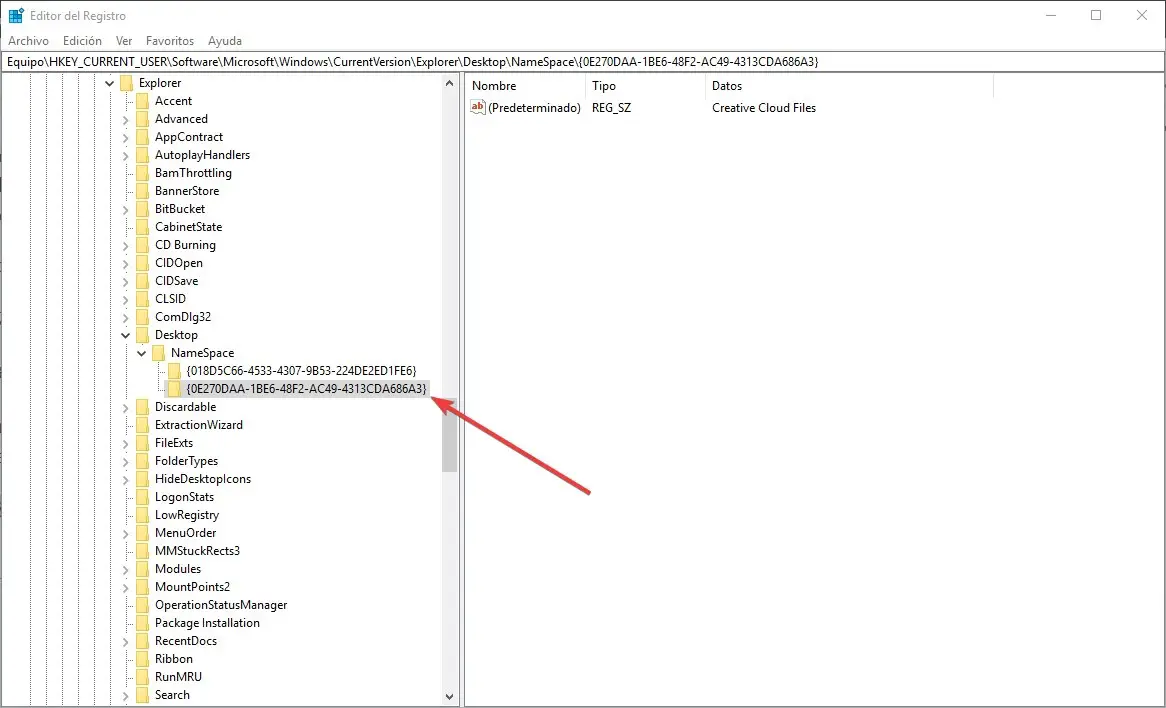Select the Package Installation key
This screenshot has width=1166, height=708.
[207, 622]
